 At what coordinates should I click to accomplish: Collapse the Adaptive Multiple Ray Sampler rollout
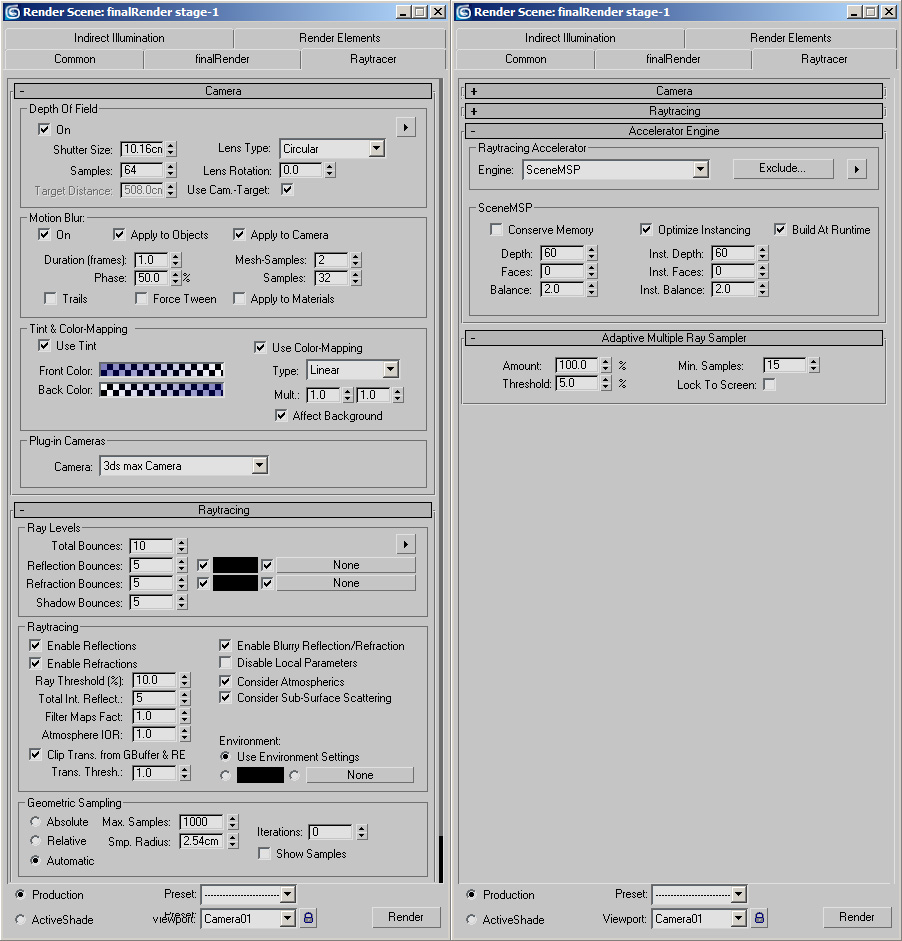tap(673, 338)
